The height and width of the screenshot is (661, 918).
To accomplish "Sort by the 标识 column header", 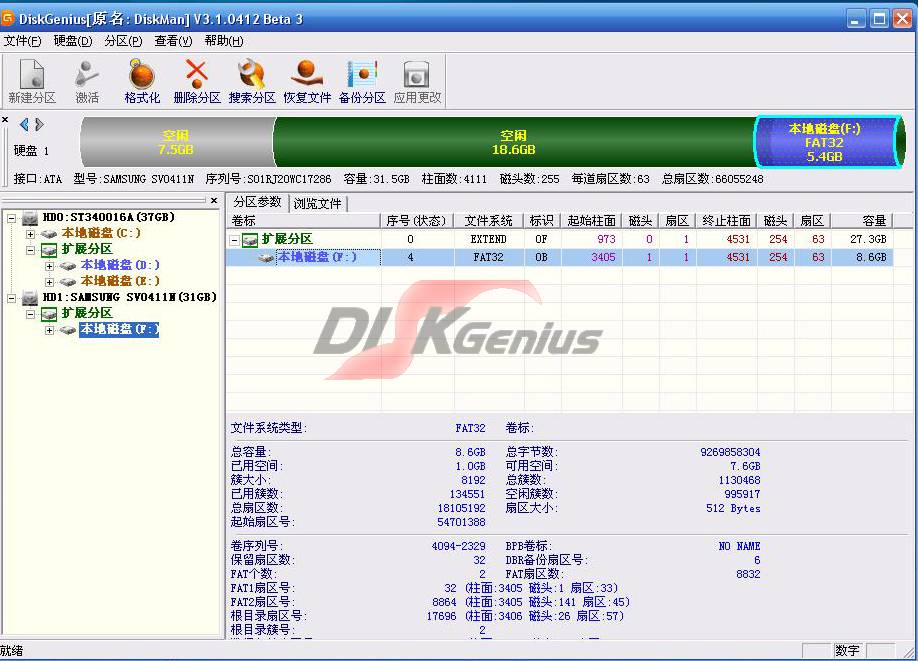I will click(x=542, y=221).
